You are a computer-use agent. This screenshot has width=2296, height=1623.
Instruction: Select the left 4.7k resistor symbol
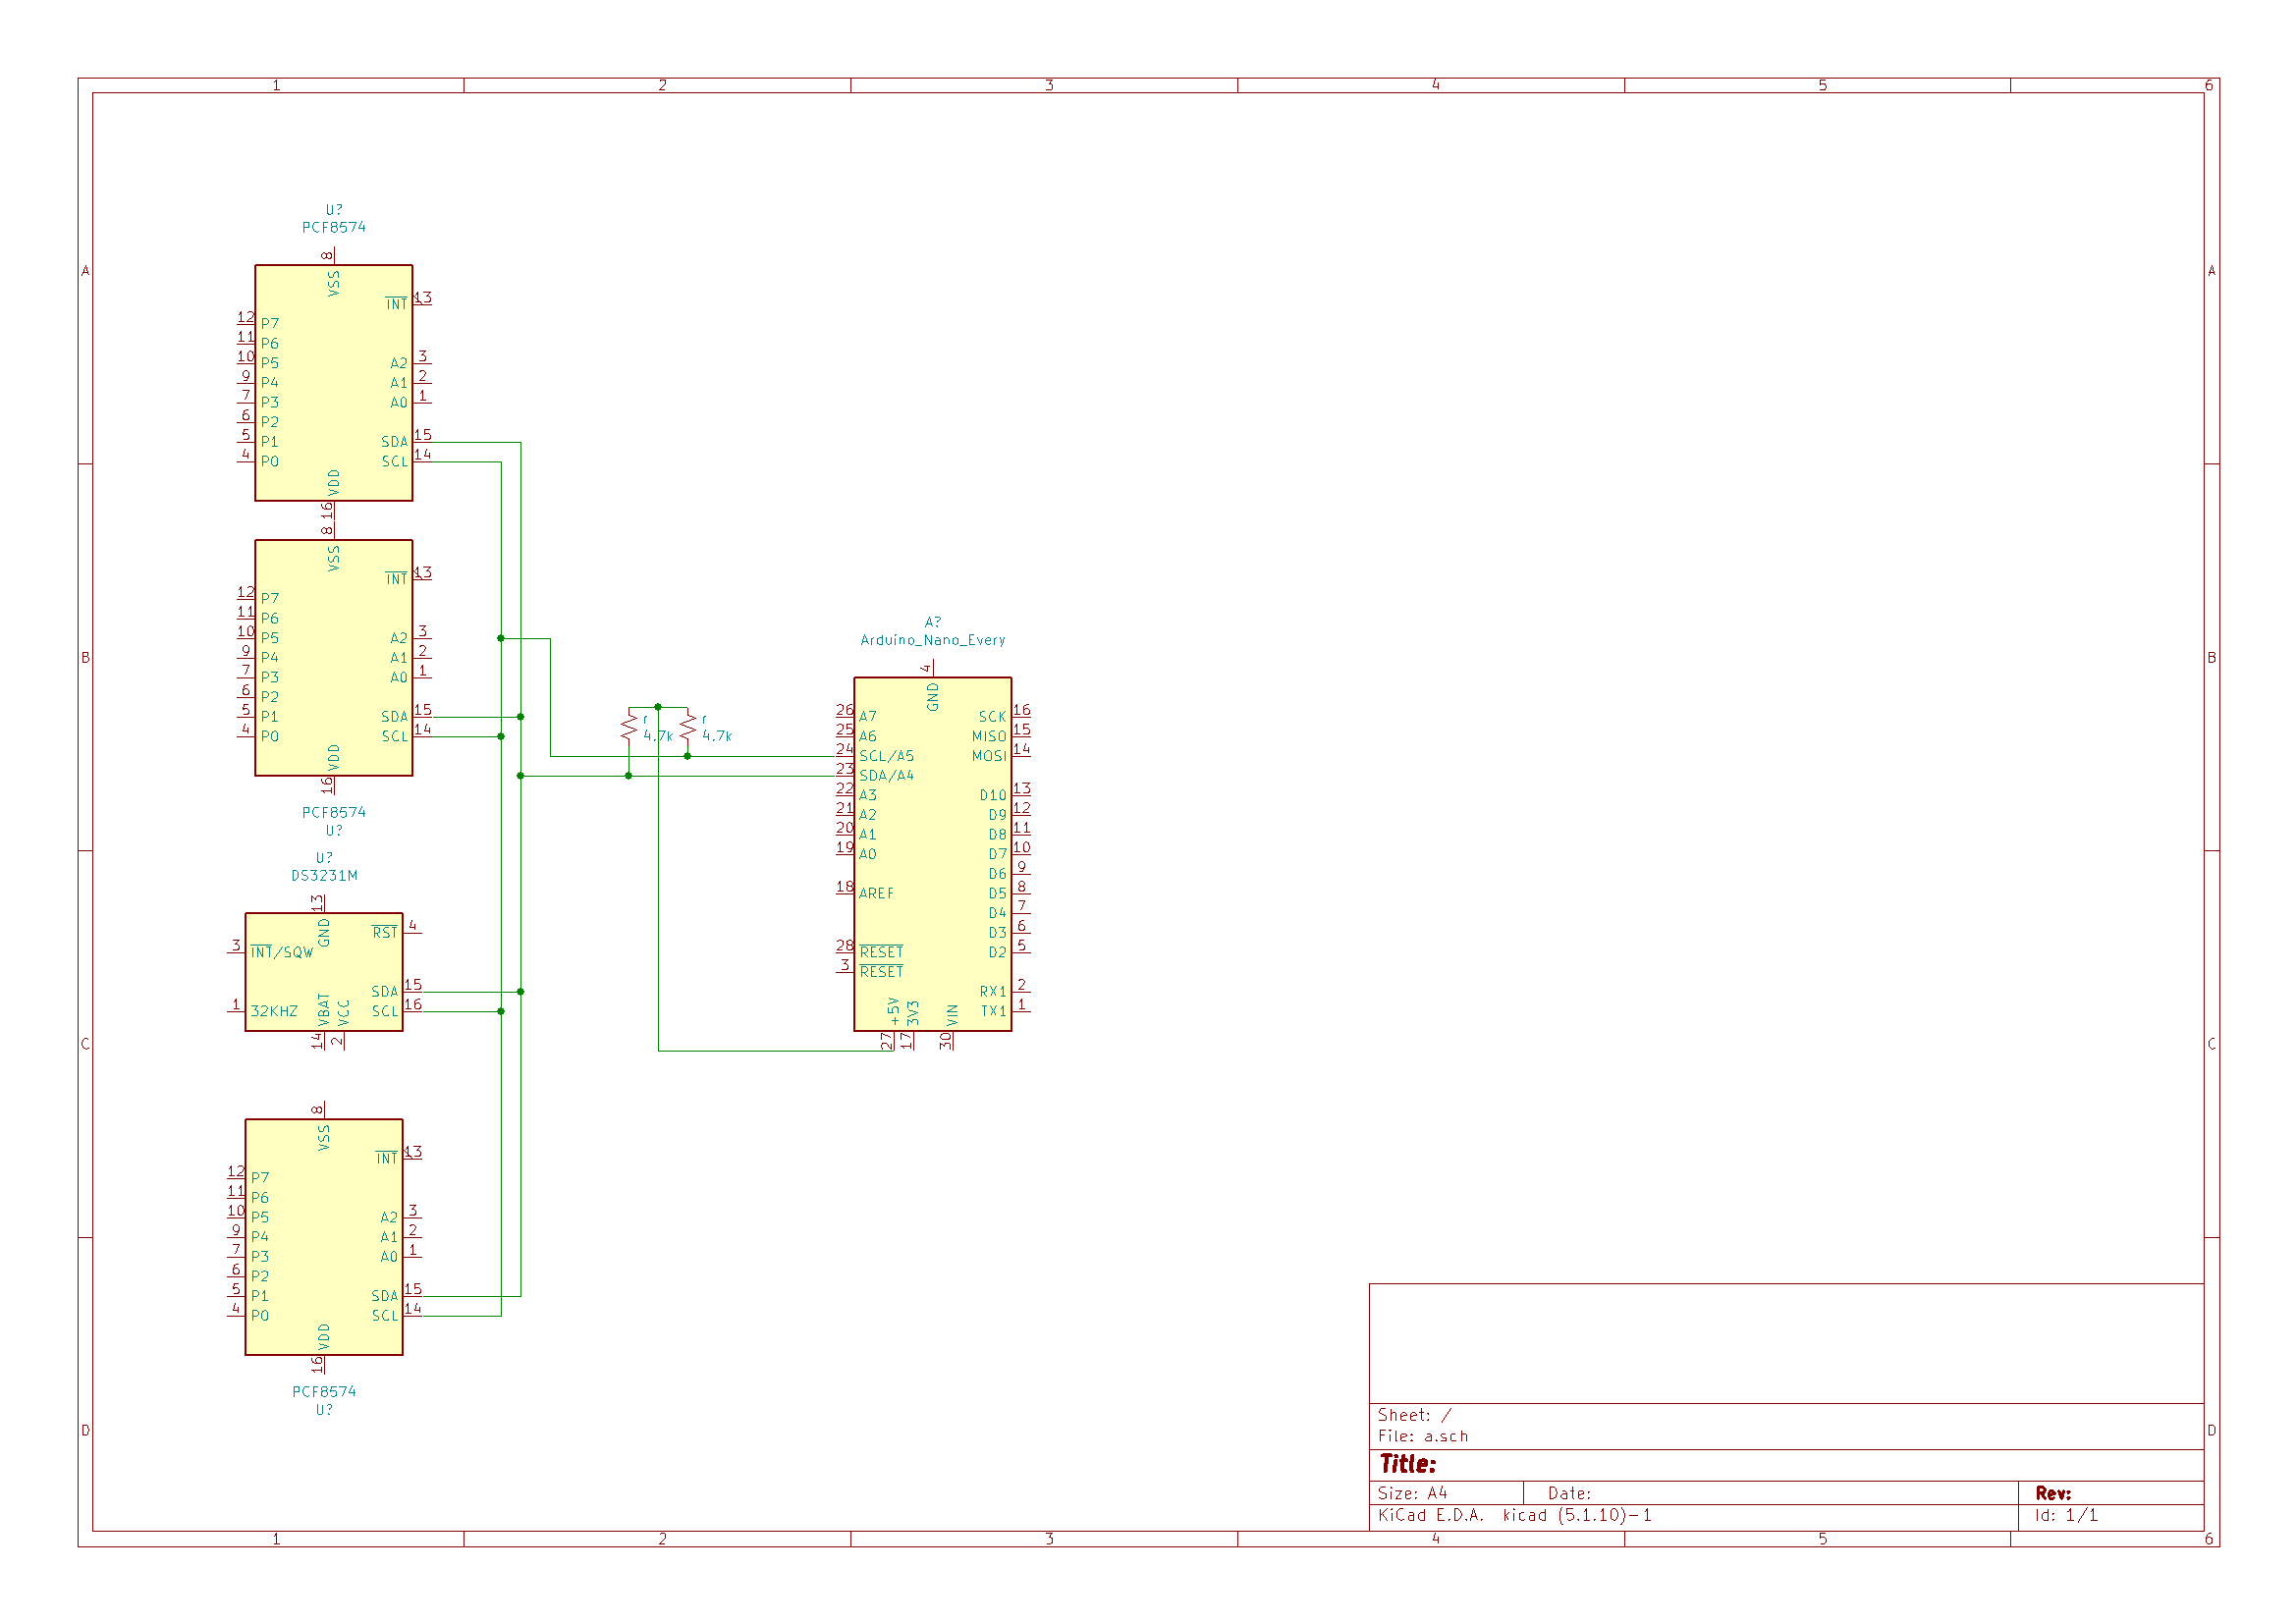click(629, 727)
